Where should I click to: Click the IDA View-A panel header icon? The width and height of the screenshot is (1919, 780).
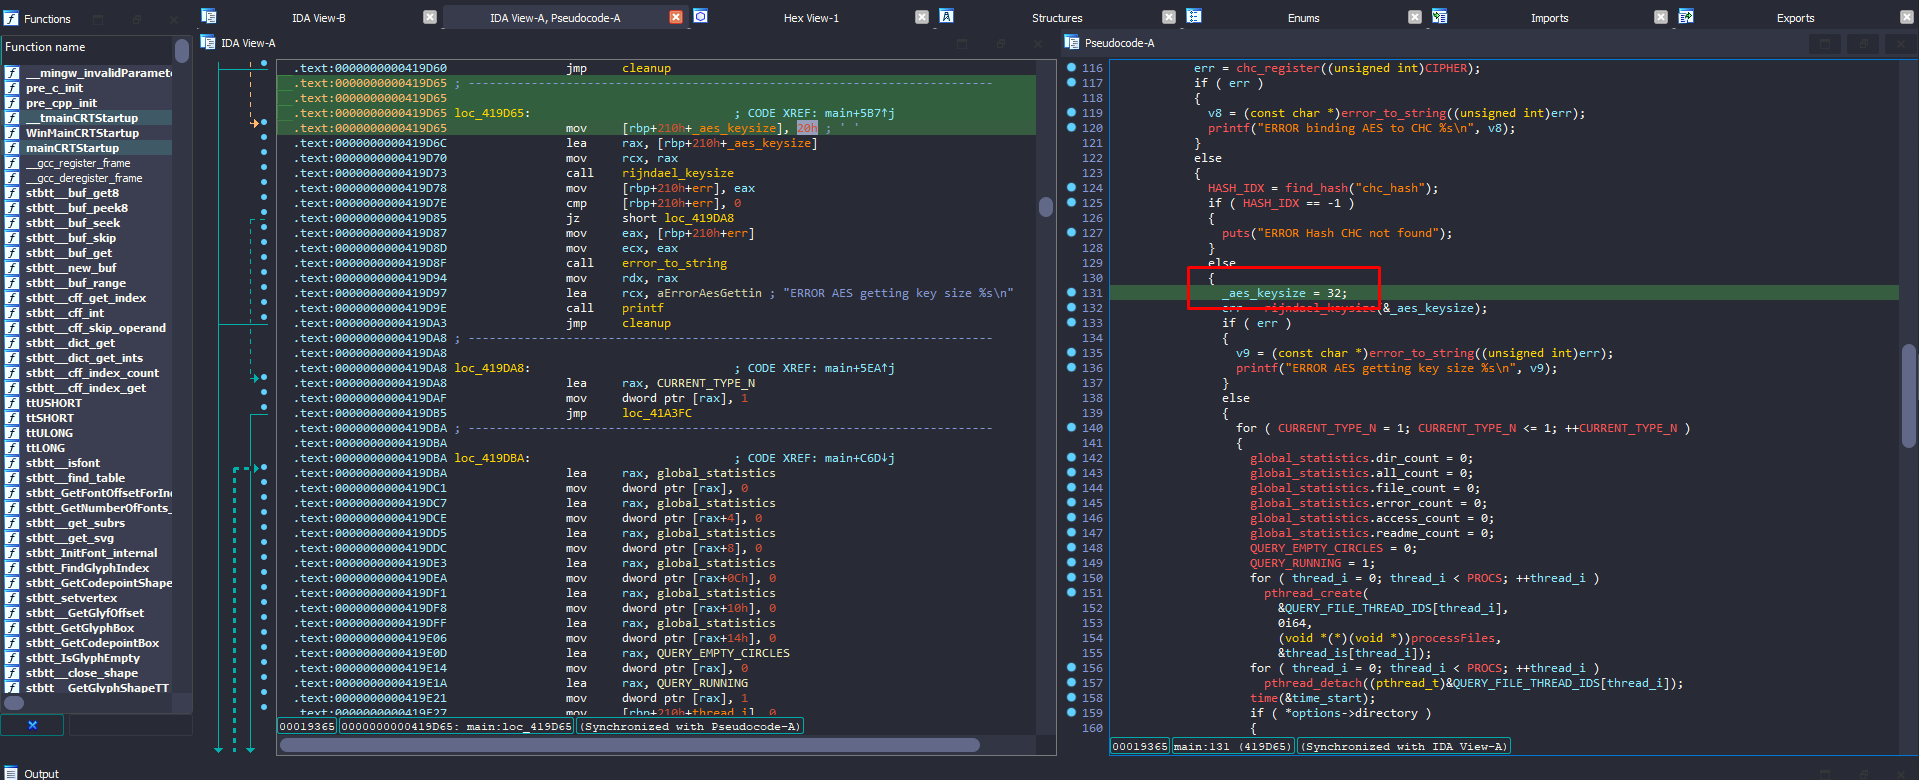pyautogui.click(x=208, y=42)
